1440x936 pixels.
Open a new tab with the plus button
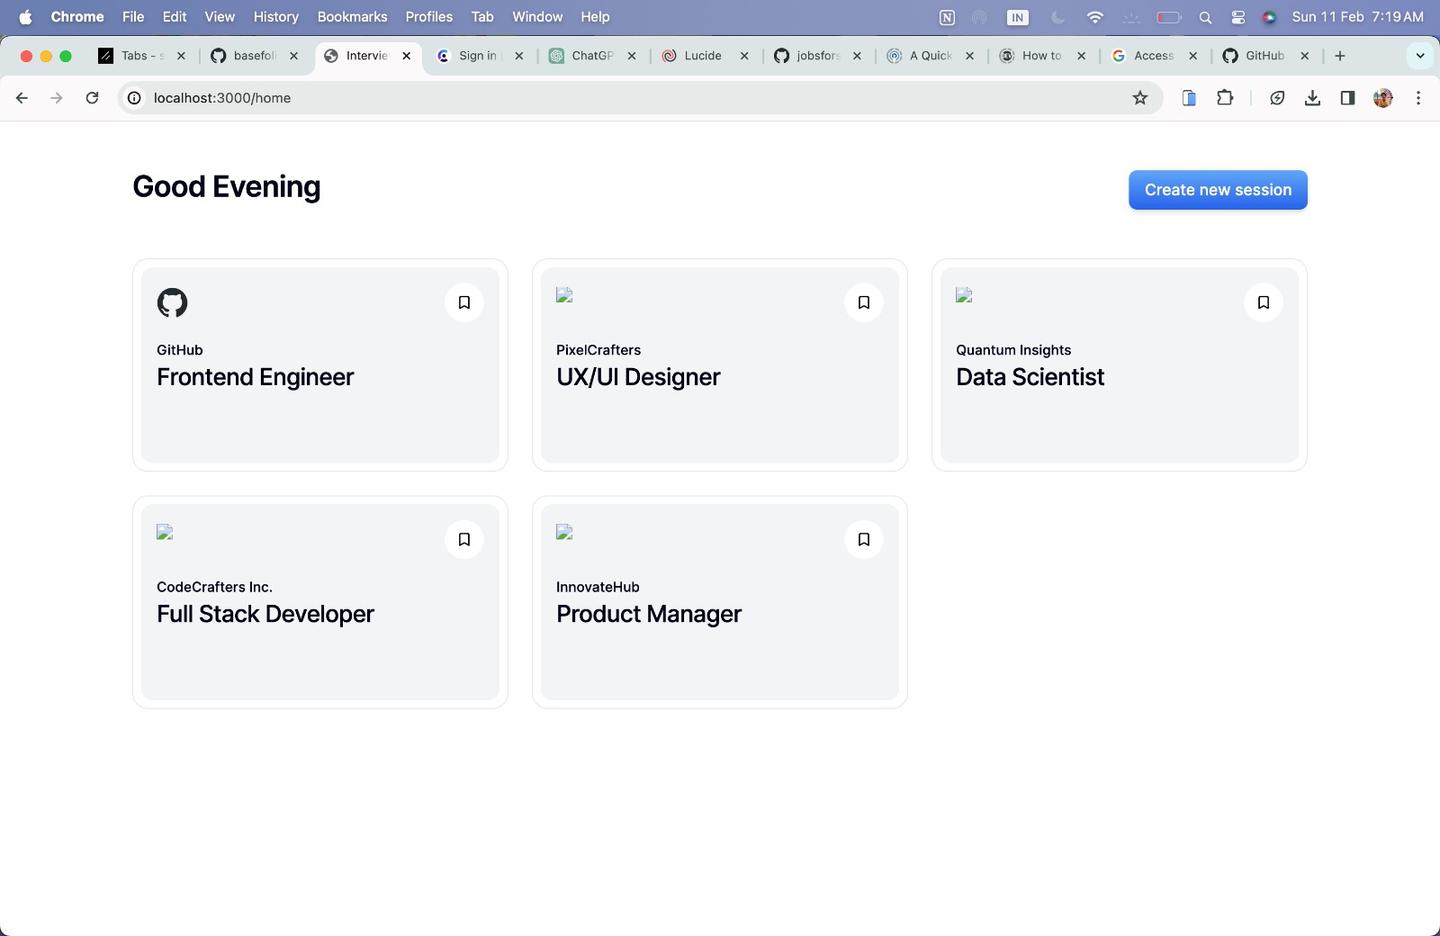(x=1340, y=56)
